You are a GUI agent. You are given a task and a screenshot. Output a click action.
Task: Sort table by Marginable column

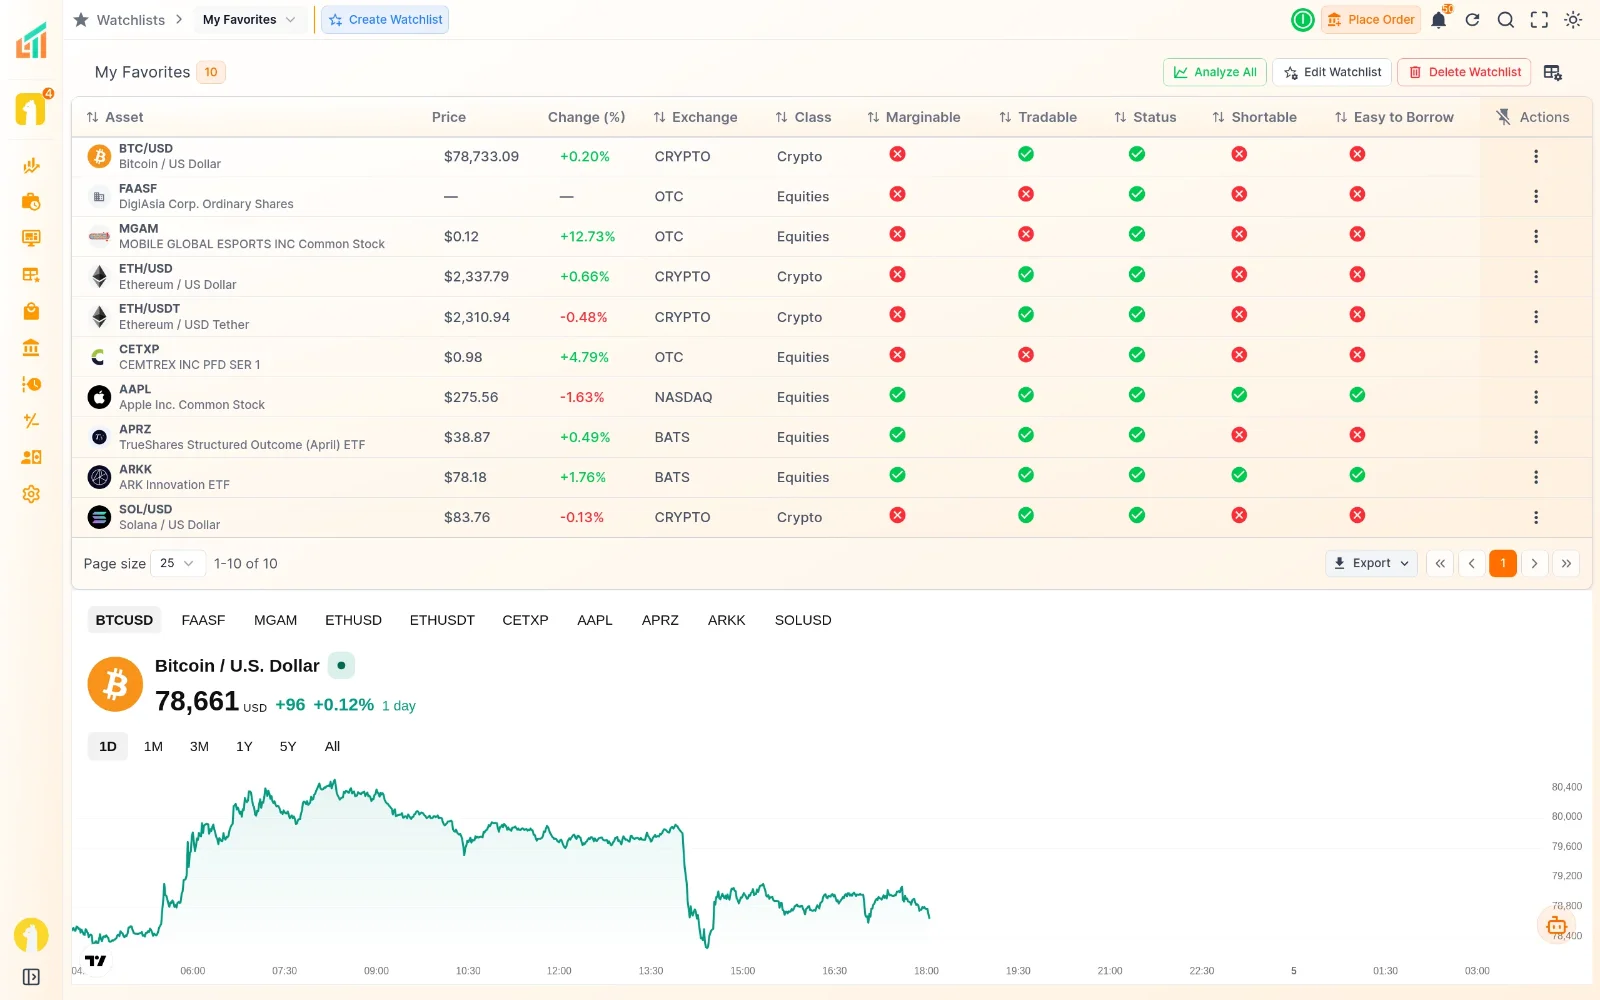[913, 117]
